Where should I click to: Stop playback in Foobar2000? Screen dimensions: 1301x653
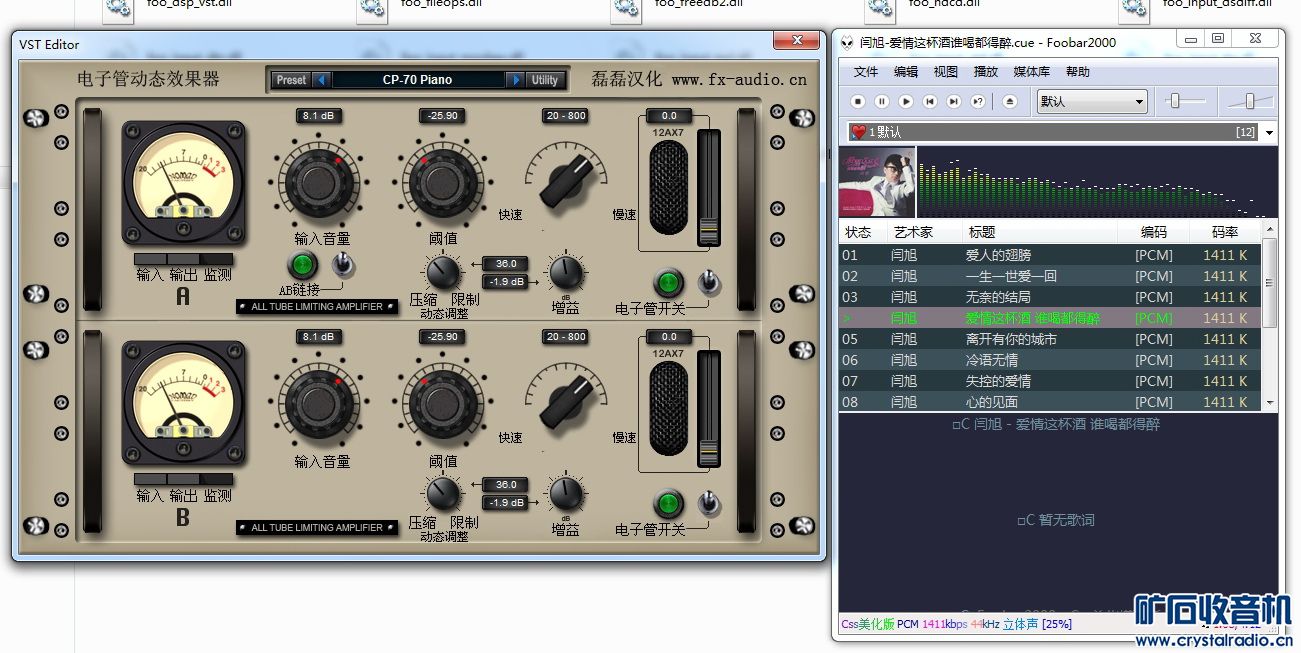point(858,101)
